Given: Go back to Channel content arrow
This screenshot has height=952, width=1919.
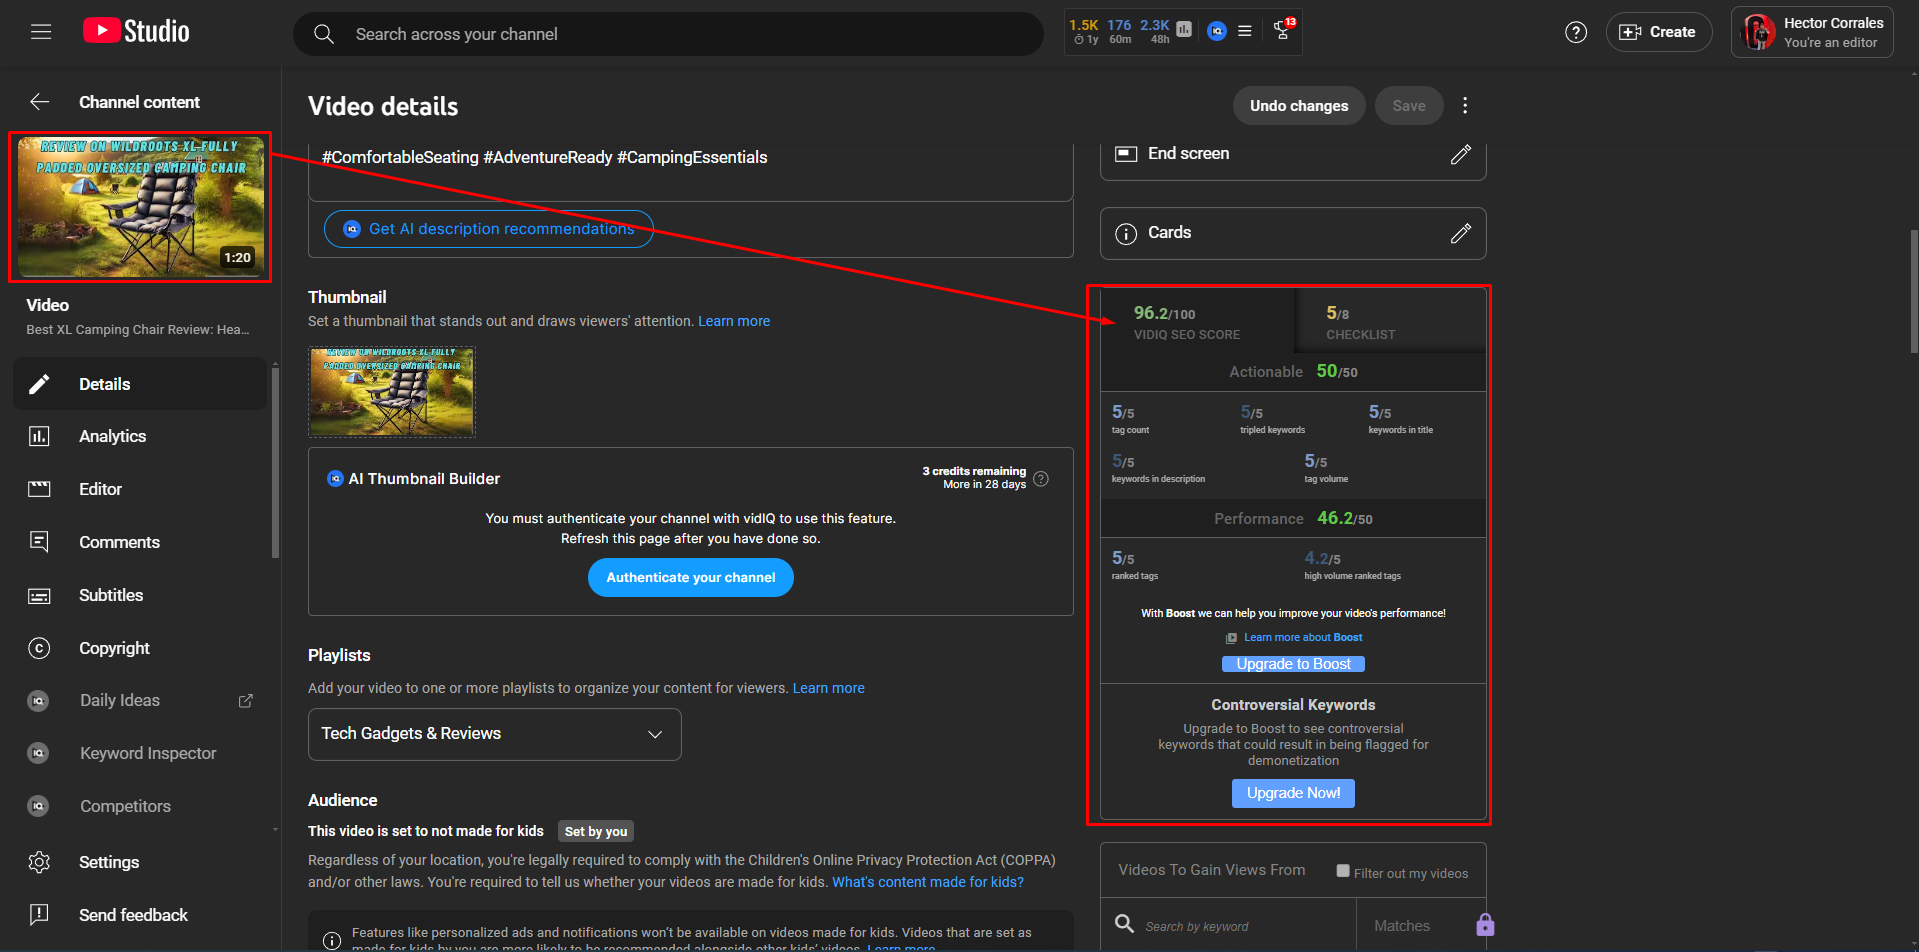Looking at the screenshot, I should pos(40,102).
